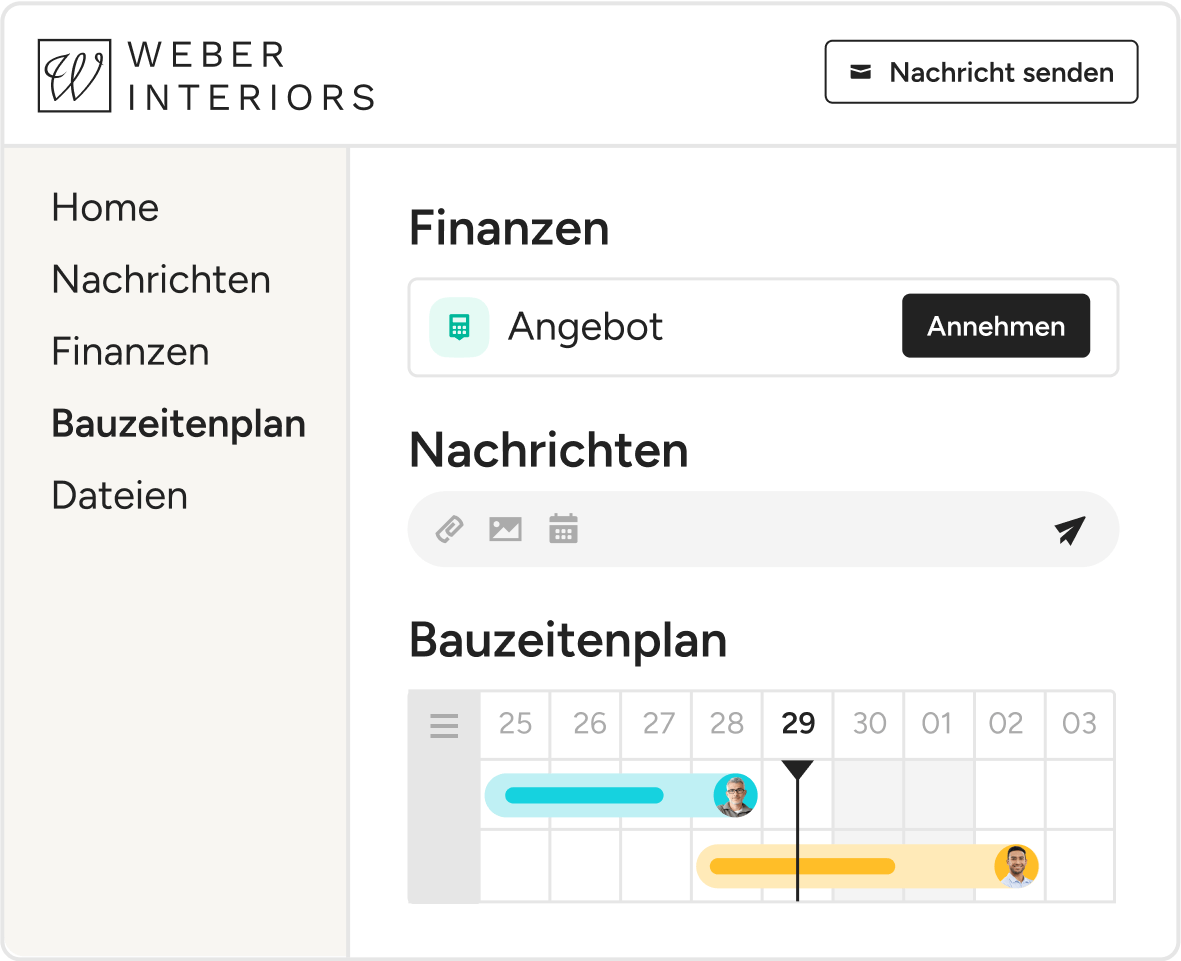Click the cyan task progress bar
The height and width of the screenshot is (961, 1181).
[x=584, y=795]
